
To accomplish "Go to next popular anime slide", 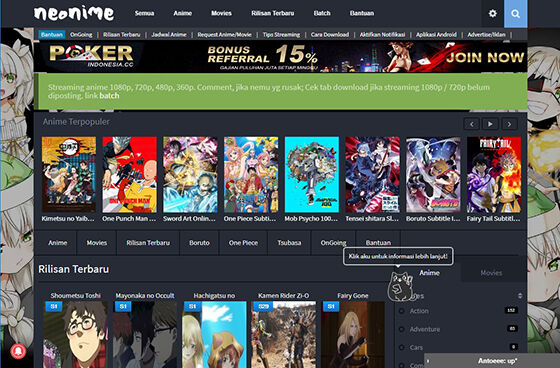I will coord(509,124).
